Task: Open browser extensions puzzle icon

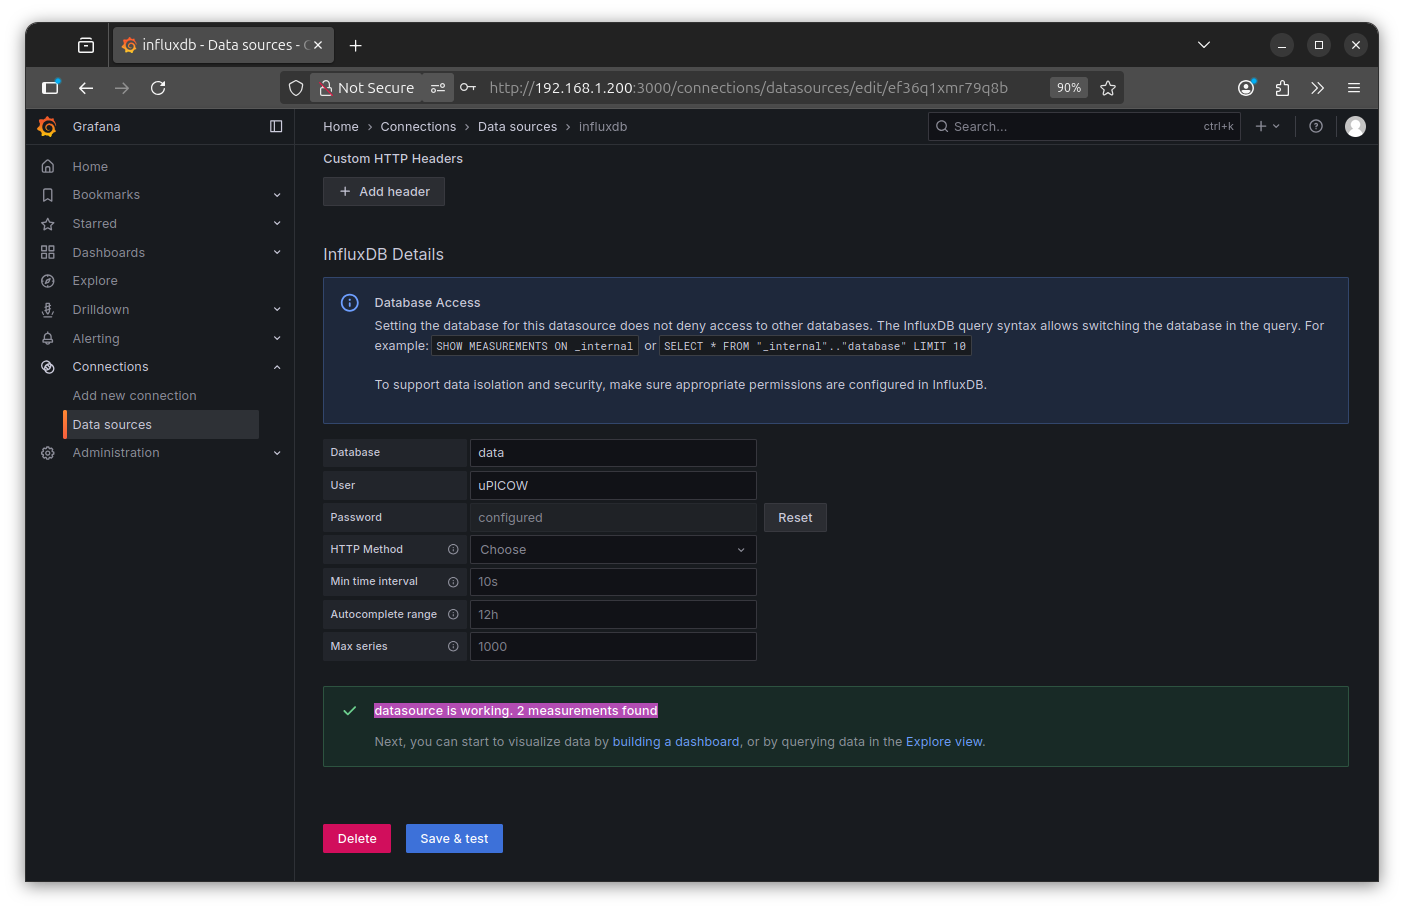Action: click(1282, 88)
